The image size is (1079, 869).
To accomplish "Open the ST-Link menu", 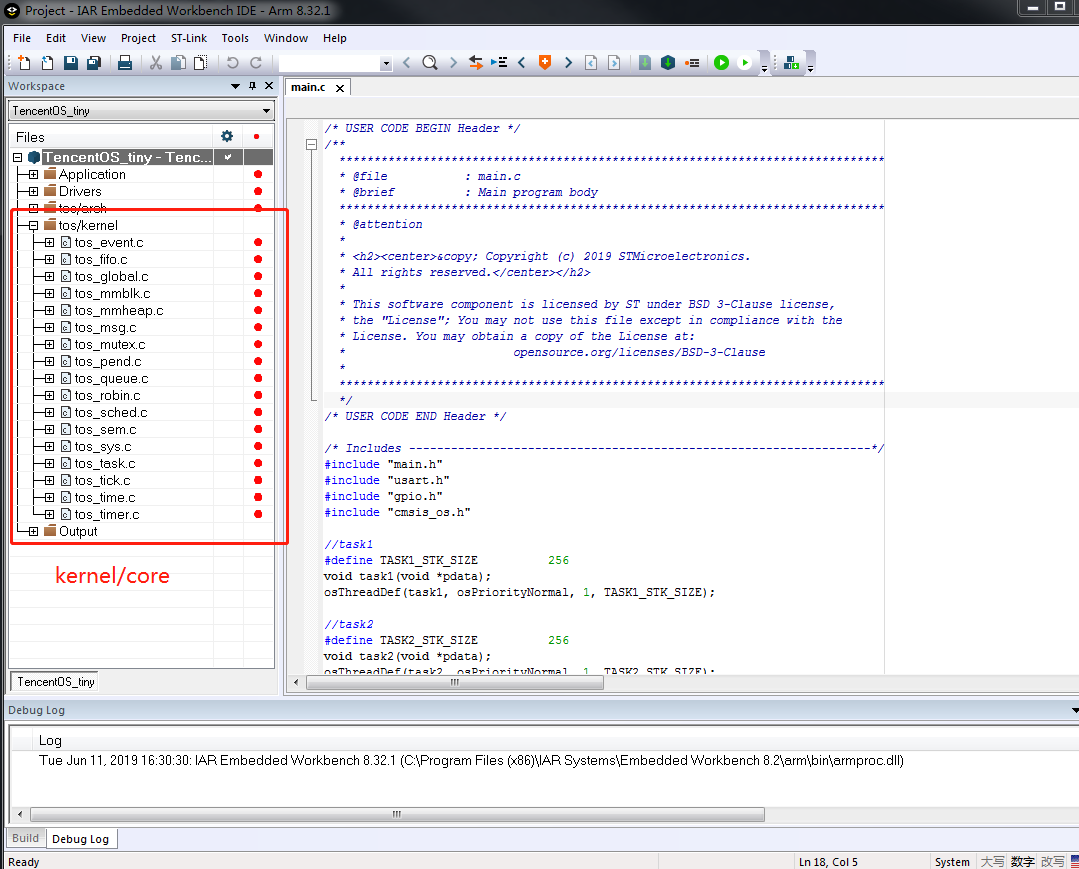I will pyautogui.click(x=188, y=38).
